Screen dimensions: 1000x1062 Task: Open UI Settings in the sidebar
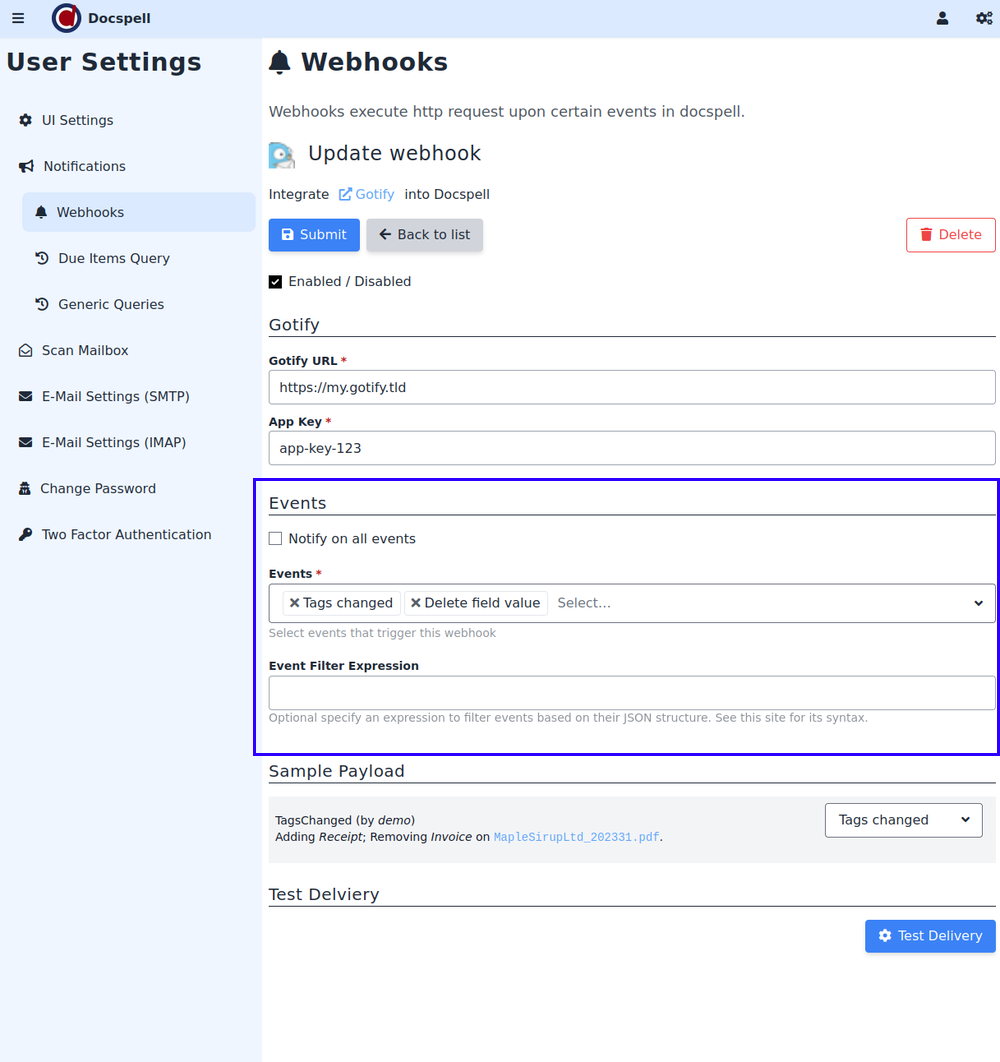pyautogui.click(x=77, y=120)
